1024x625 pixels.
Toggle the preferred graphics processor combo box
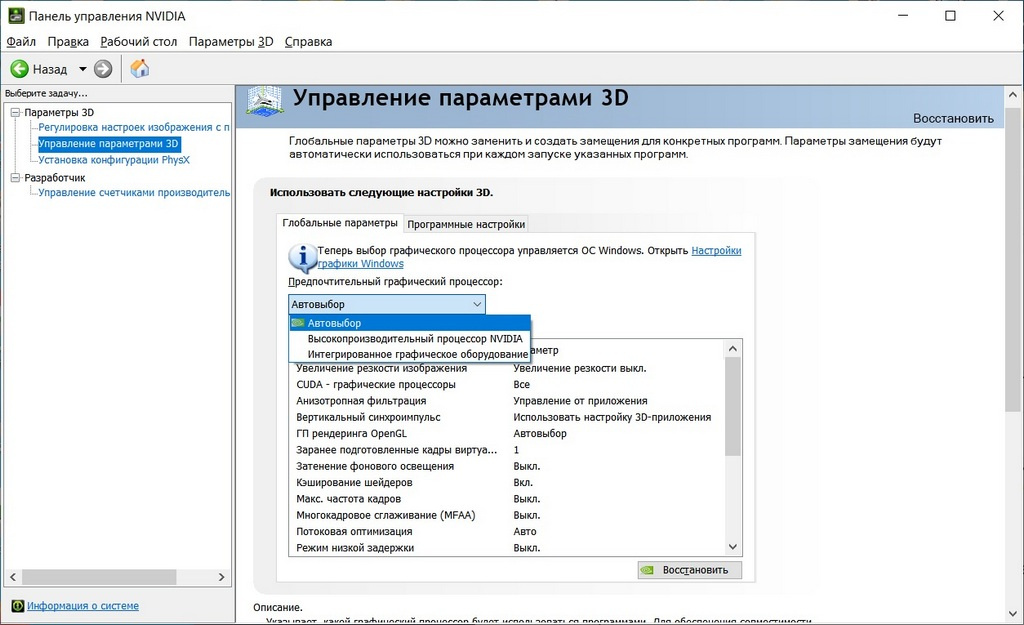387,304
